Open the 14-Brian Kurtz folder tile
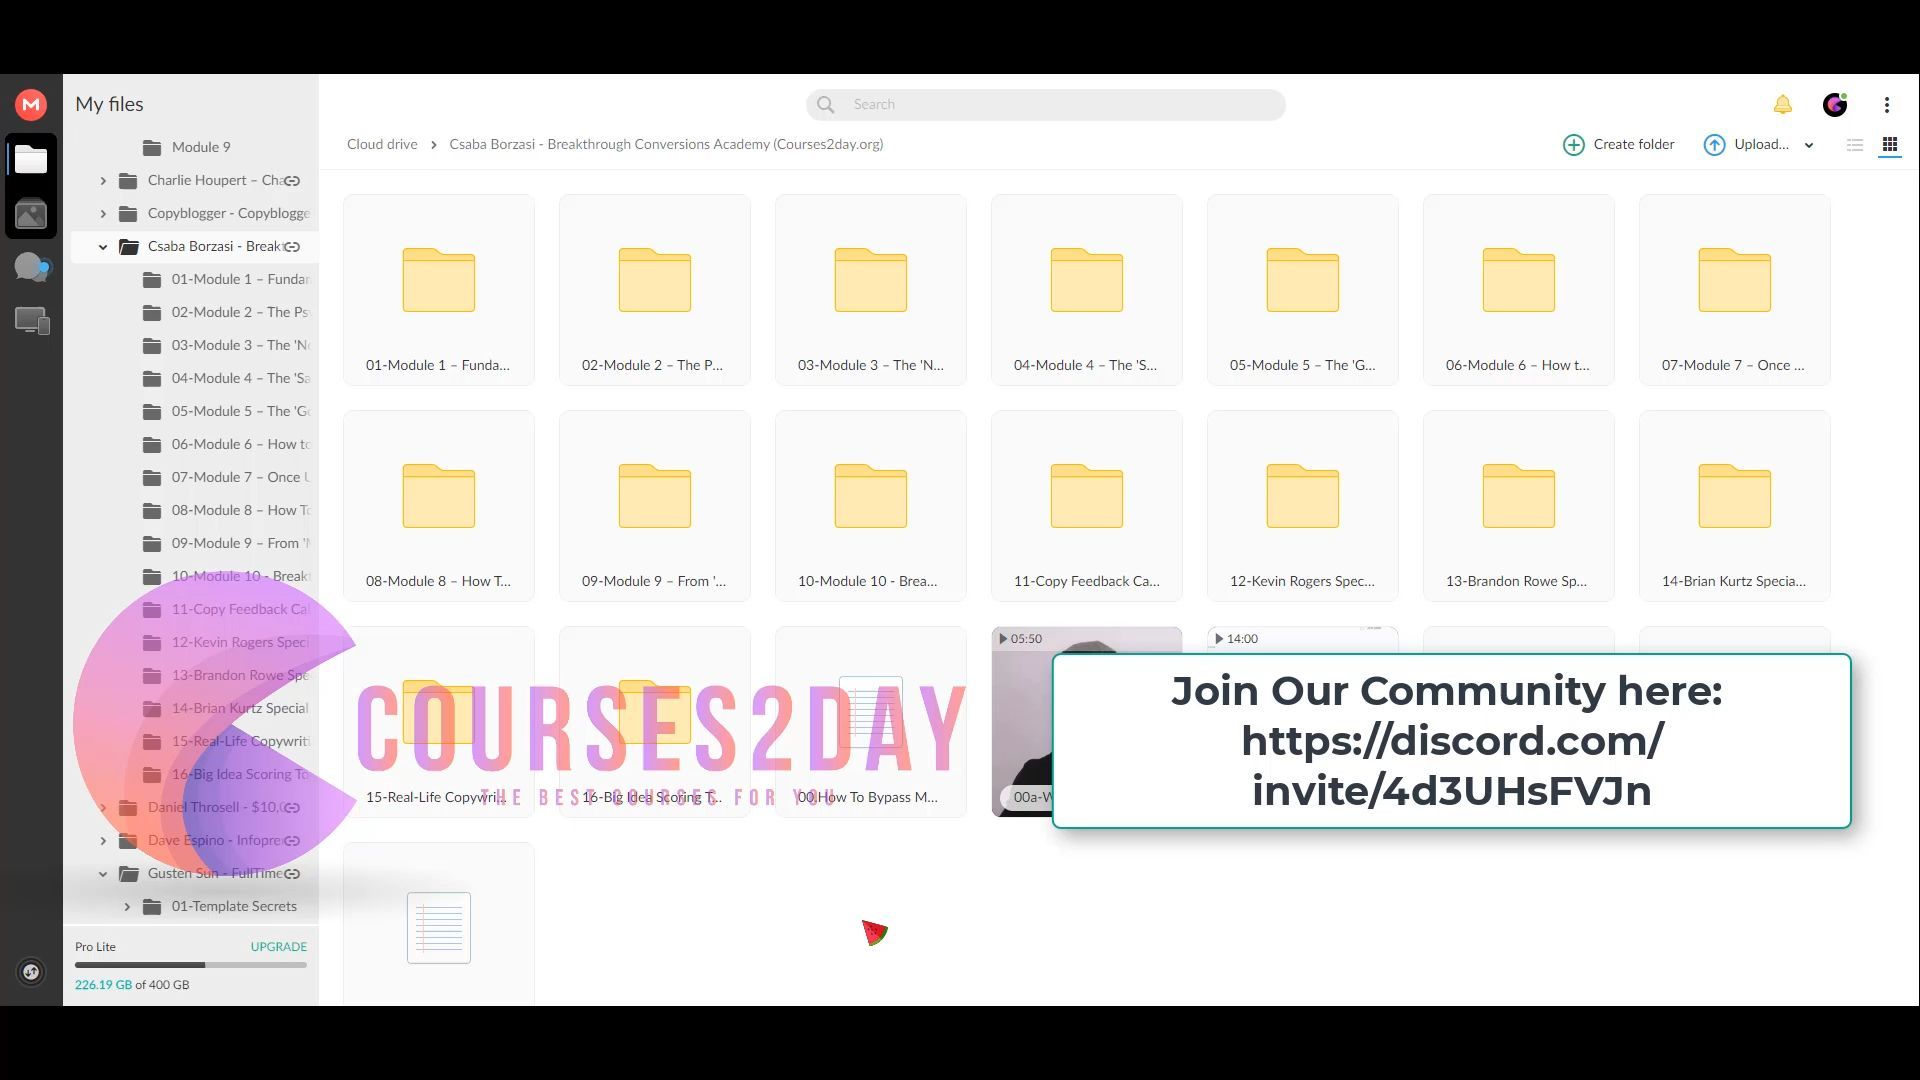 pos(1735,506)
